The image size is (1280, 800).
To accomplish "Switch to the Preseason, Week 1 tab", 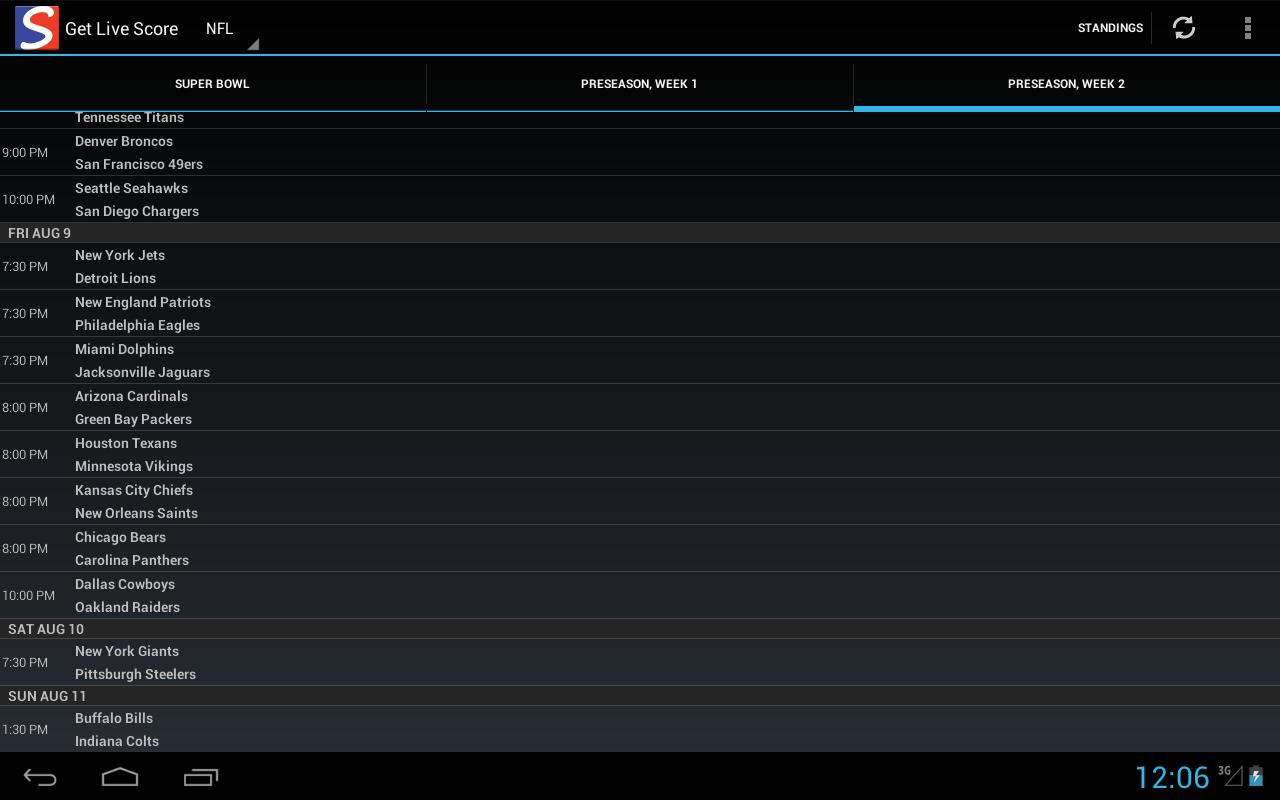I will pyautogui.click(x=639, y=84).
